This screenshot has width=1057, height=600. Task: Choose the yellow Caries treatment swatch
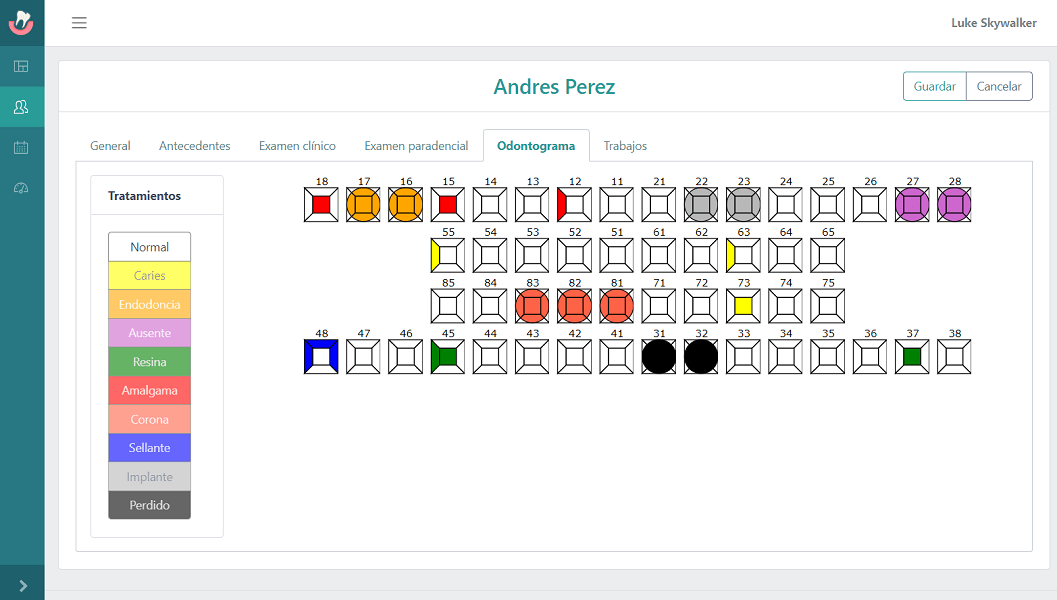click(149, 276)
